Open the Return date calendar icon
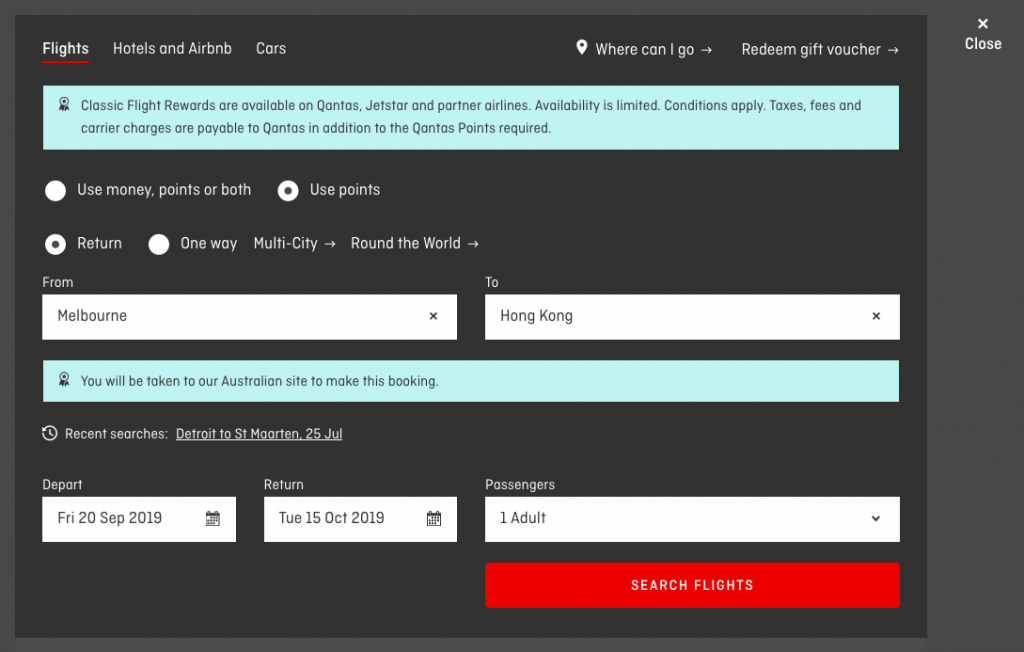This screenshot has height=652, width=1024. (434, 519)
